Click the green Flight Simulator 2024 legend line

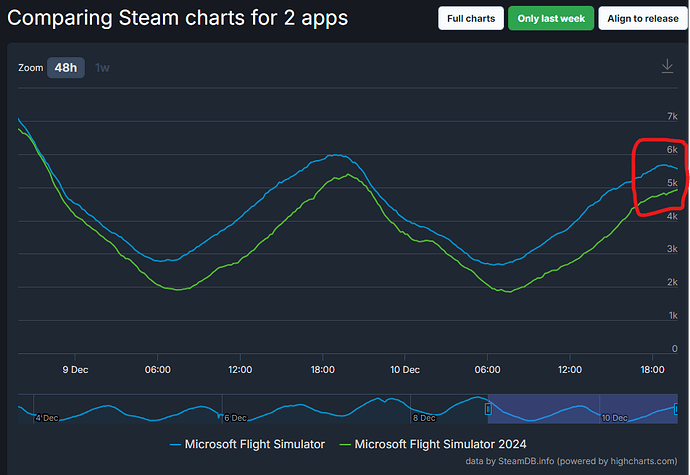tap(345, 443)
